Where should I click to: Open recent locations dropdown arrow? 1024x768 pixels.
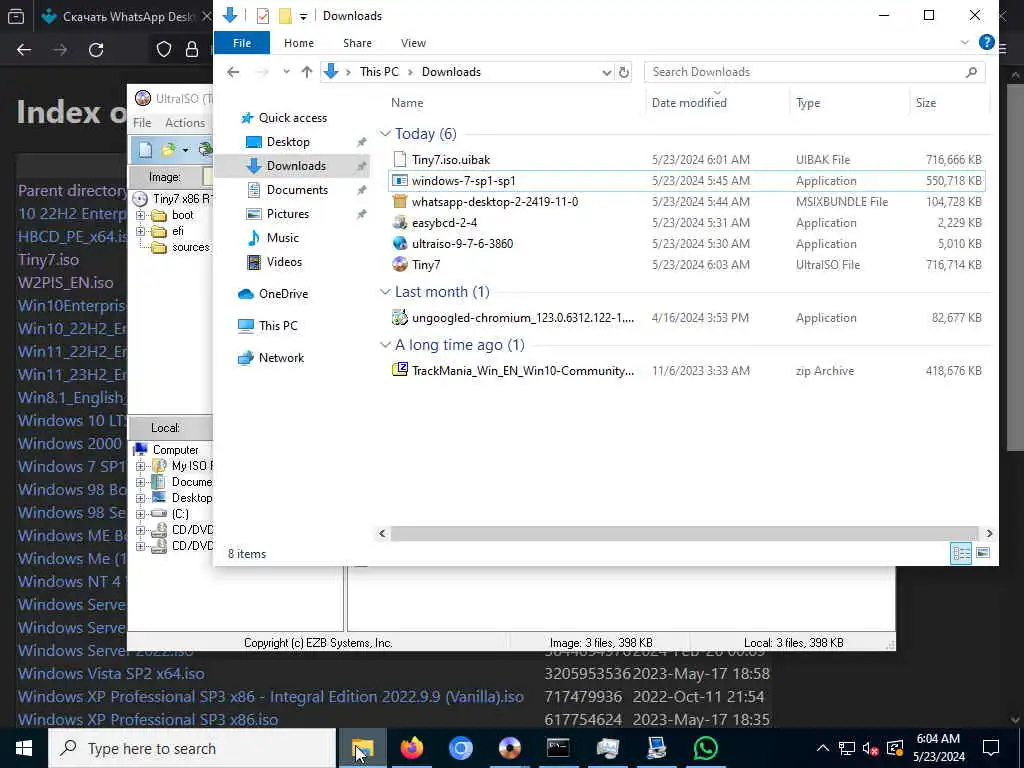tap(286, 72)
